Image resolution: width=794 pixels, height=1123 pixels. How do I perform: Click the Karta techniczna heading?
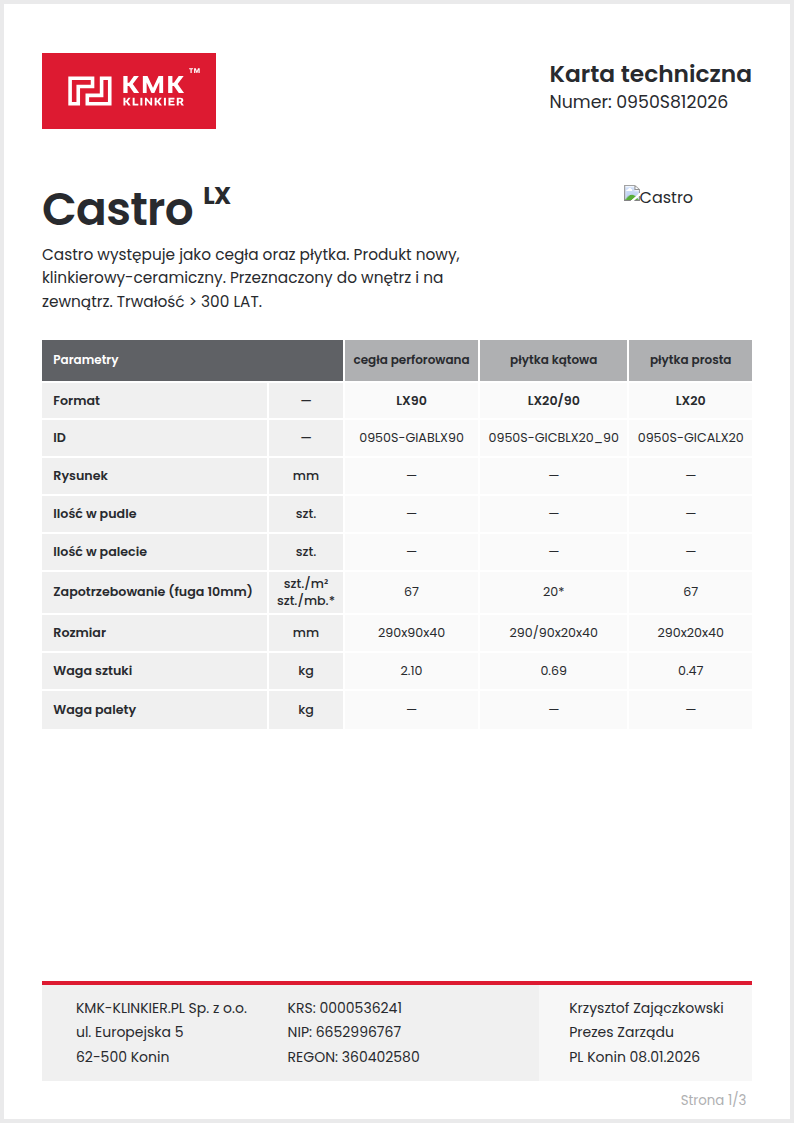point(650,74)
